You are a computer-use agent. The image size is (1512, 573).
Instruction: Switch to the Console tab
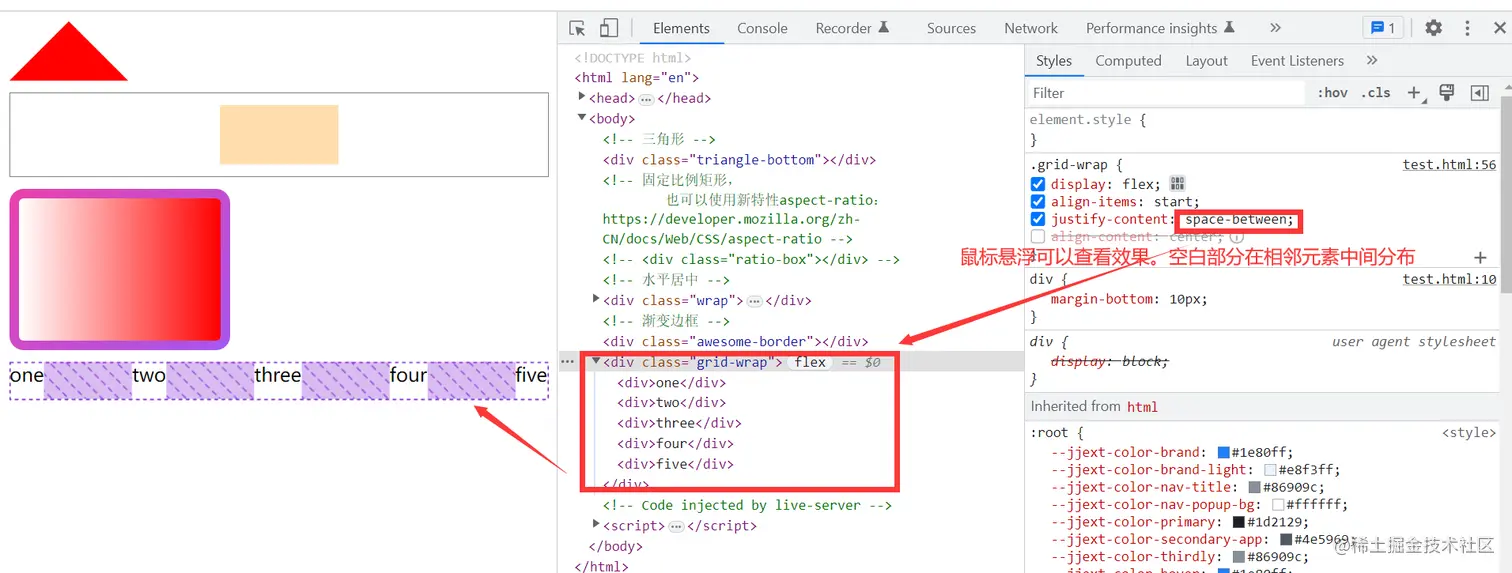point(762,28)
